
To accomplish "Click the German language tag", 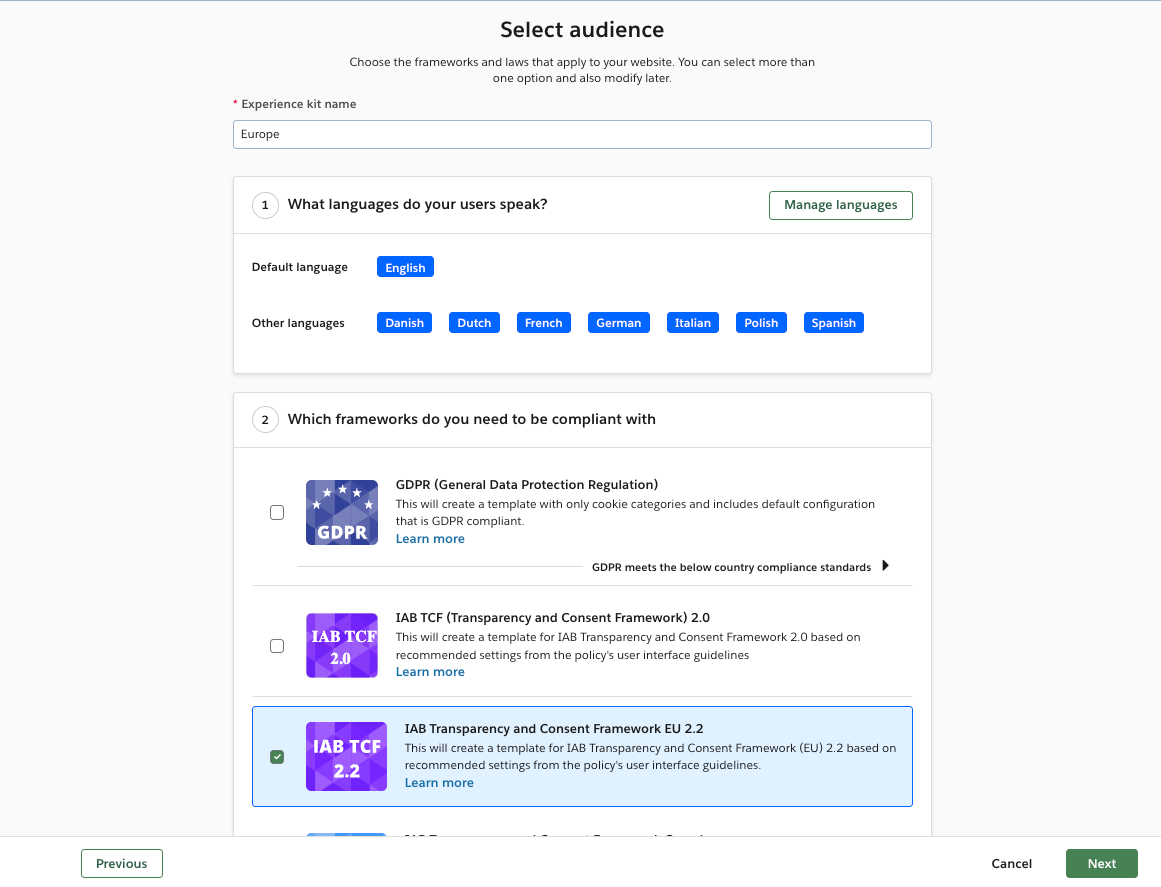I will 618,323.
